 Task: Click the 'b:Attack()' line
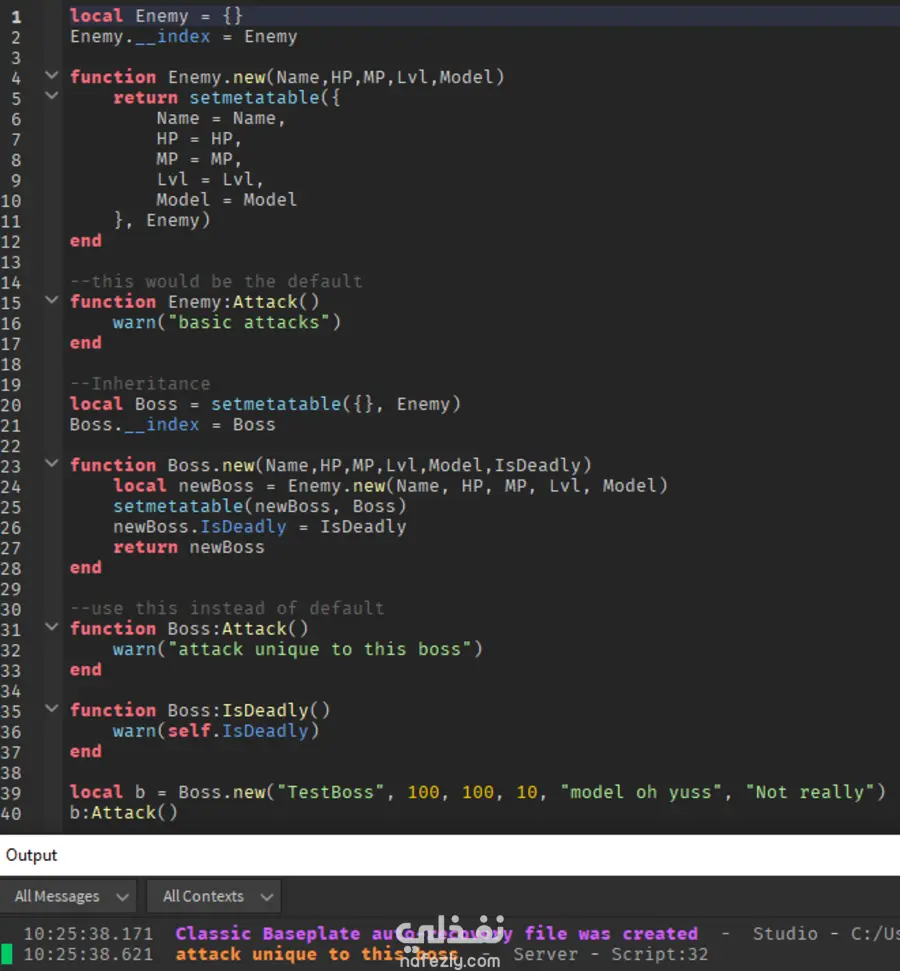(x=124, y=812)
